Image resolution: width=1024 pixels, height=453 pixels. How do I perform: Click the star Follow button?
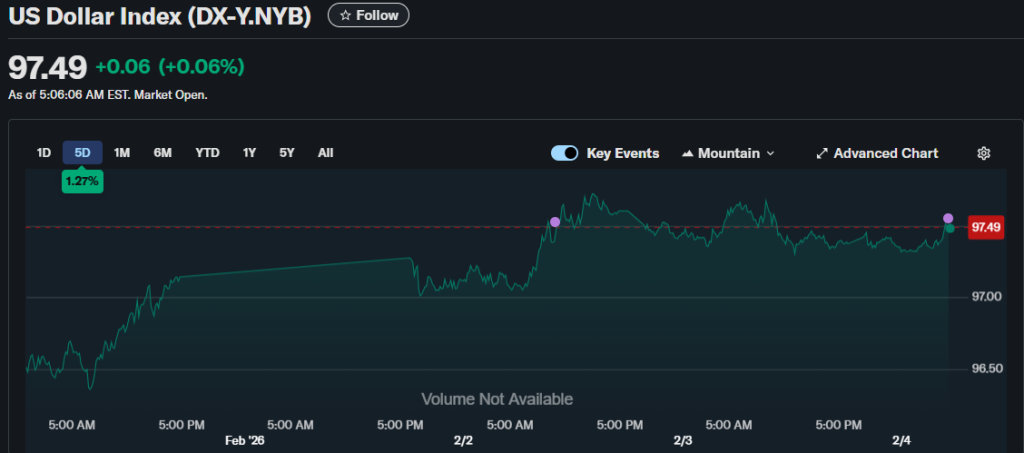[368, 15]
